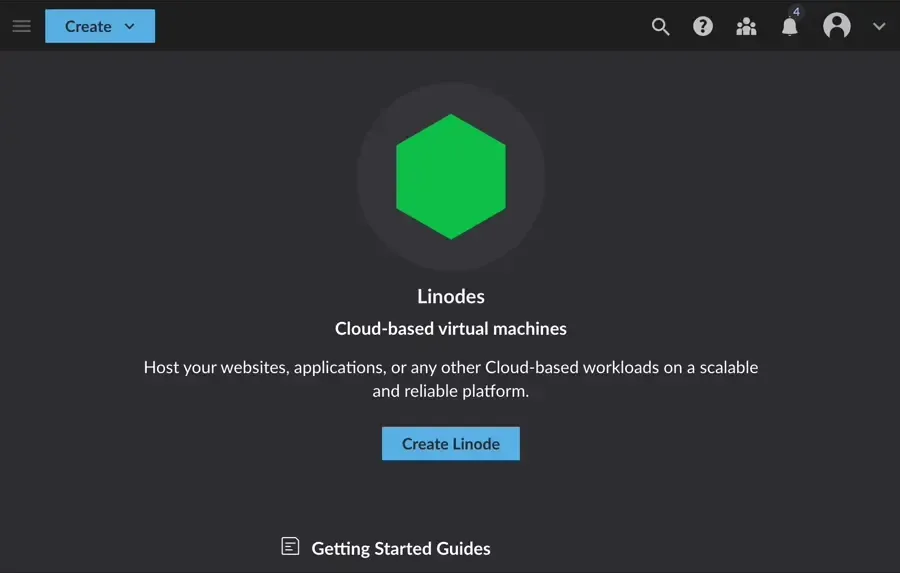Image resolution: width=900 pixels, height=573 pixels.
Task: Open the Create dropdown button
Action: [x=100, y=26]
